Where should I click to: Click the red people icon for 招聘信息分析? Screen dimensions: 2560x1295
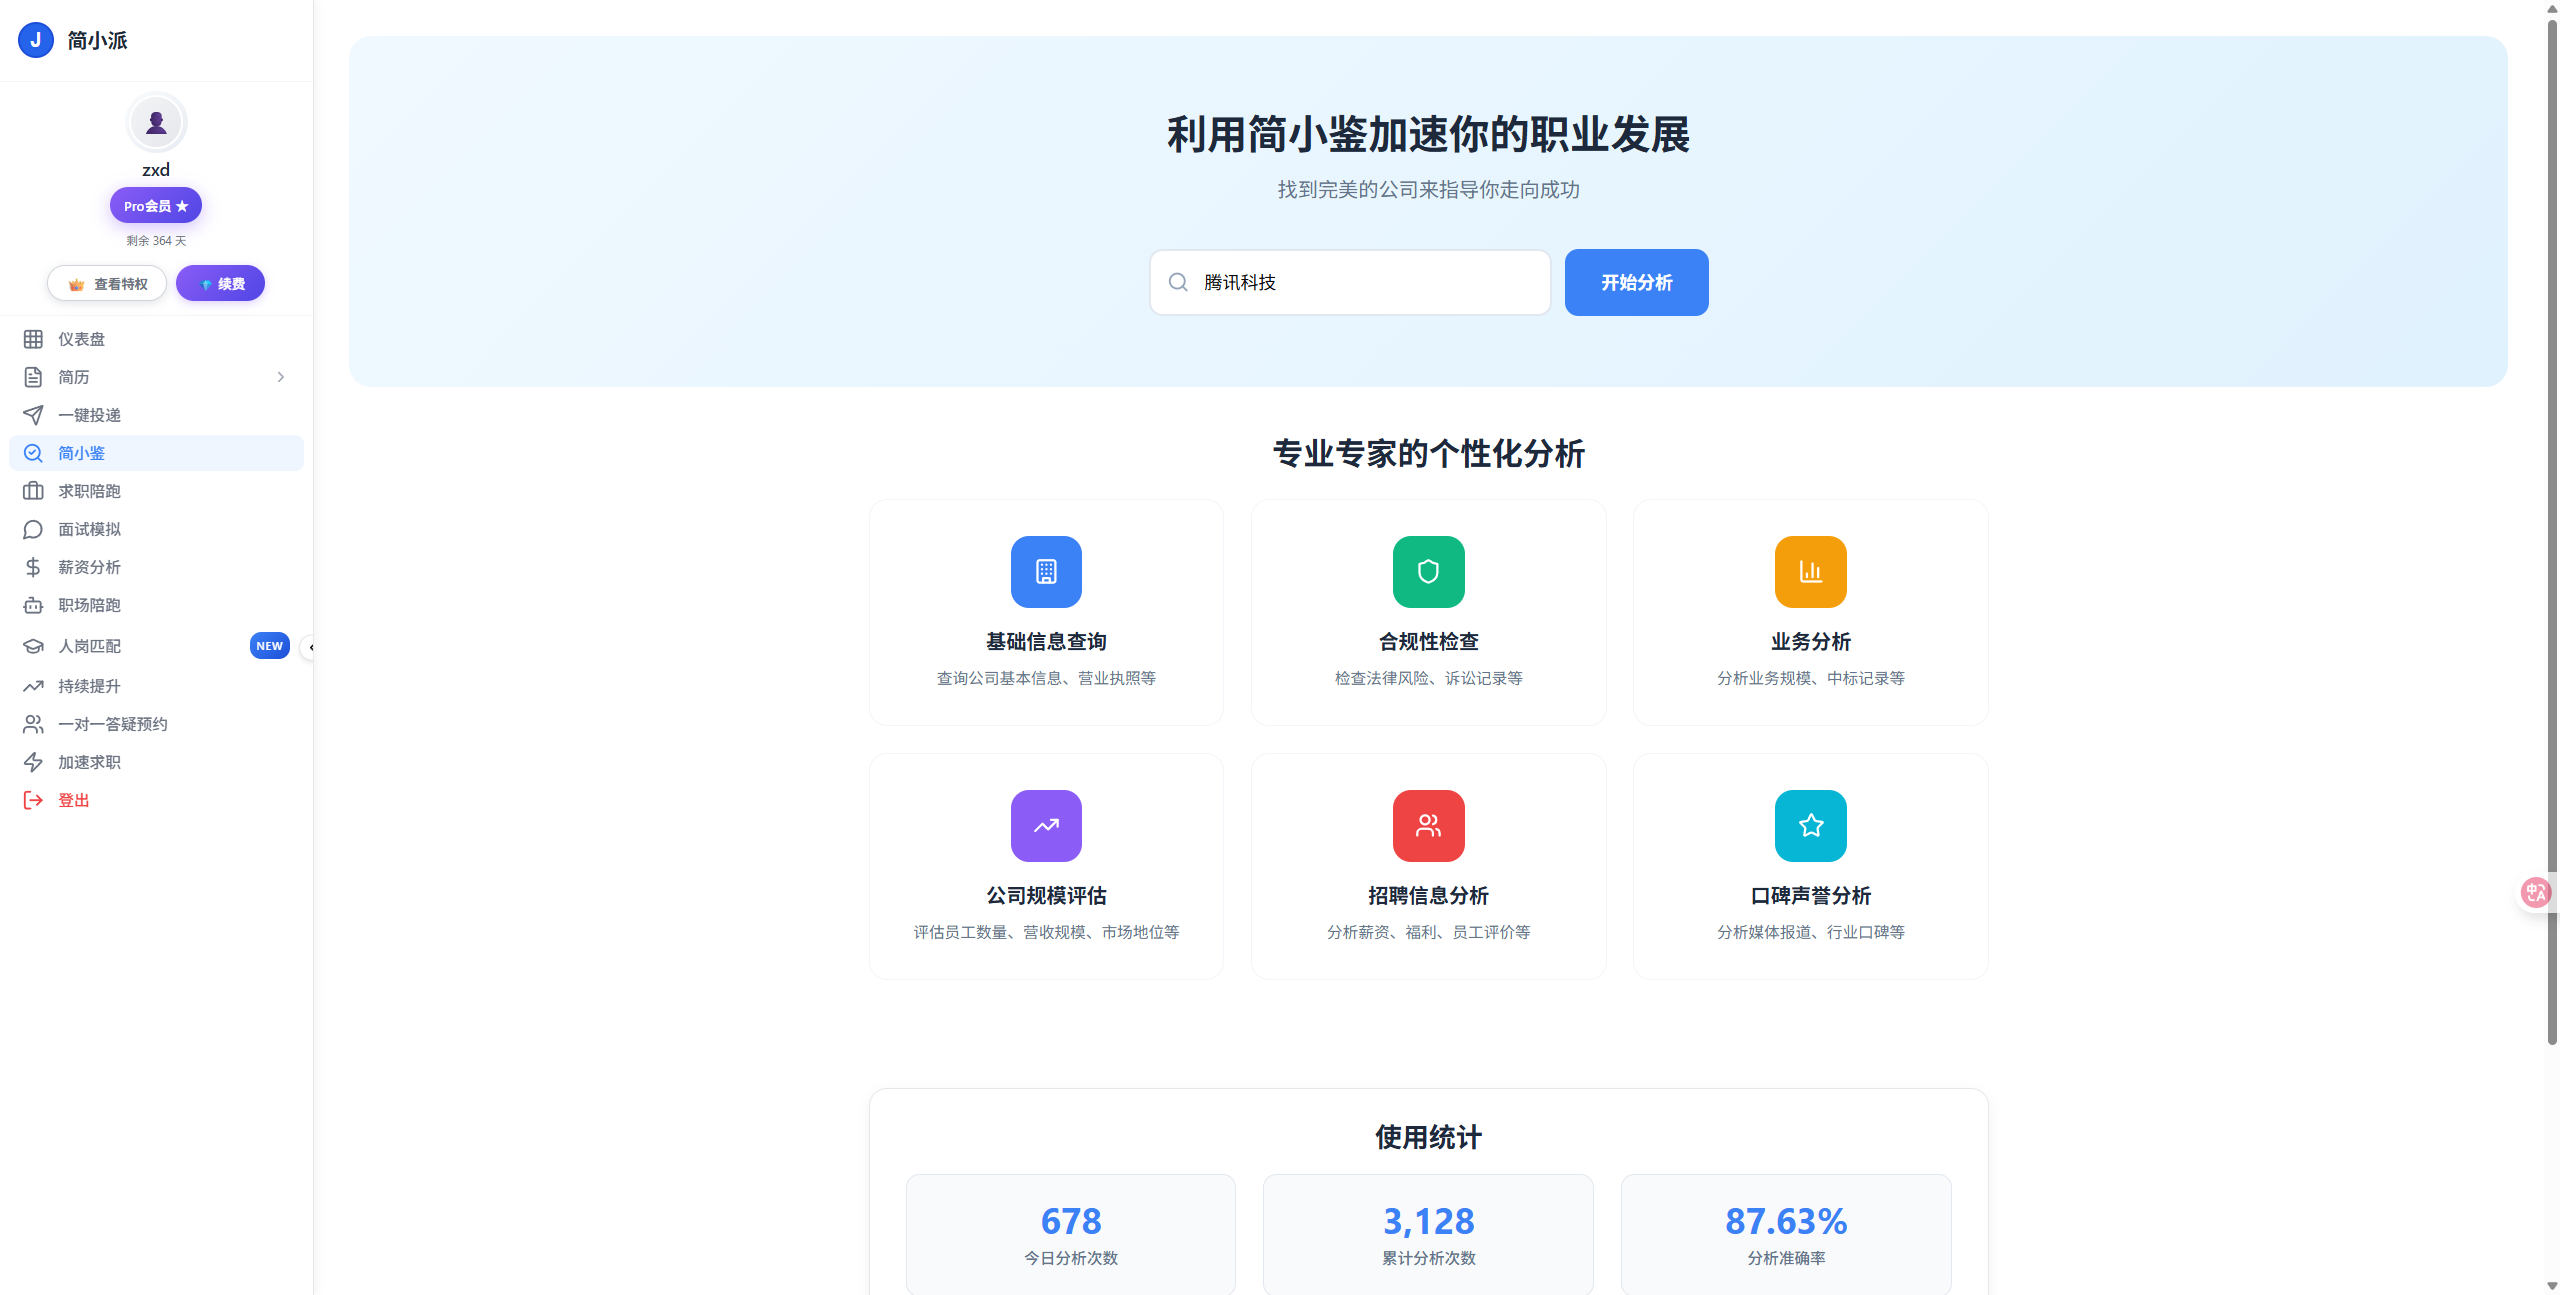[1428, 826]
